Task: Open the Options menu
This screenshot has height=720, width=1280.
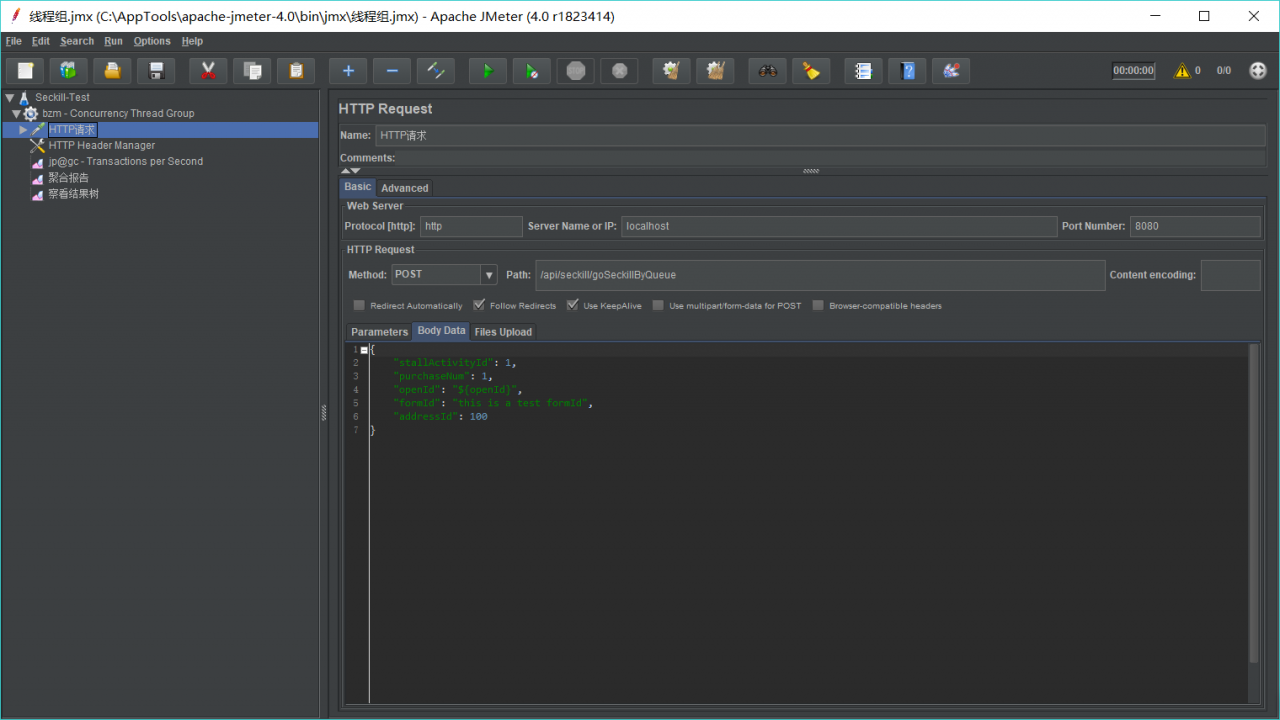Action: 152,41
